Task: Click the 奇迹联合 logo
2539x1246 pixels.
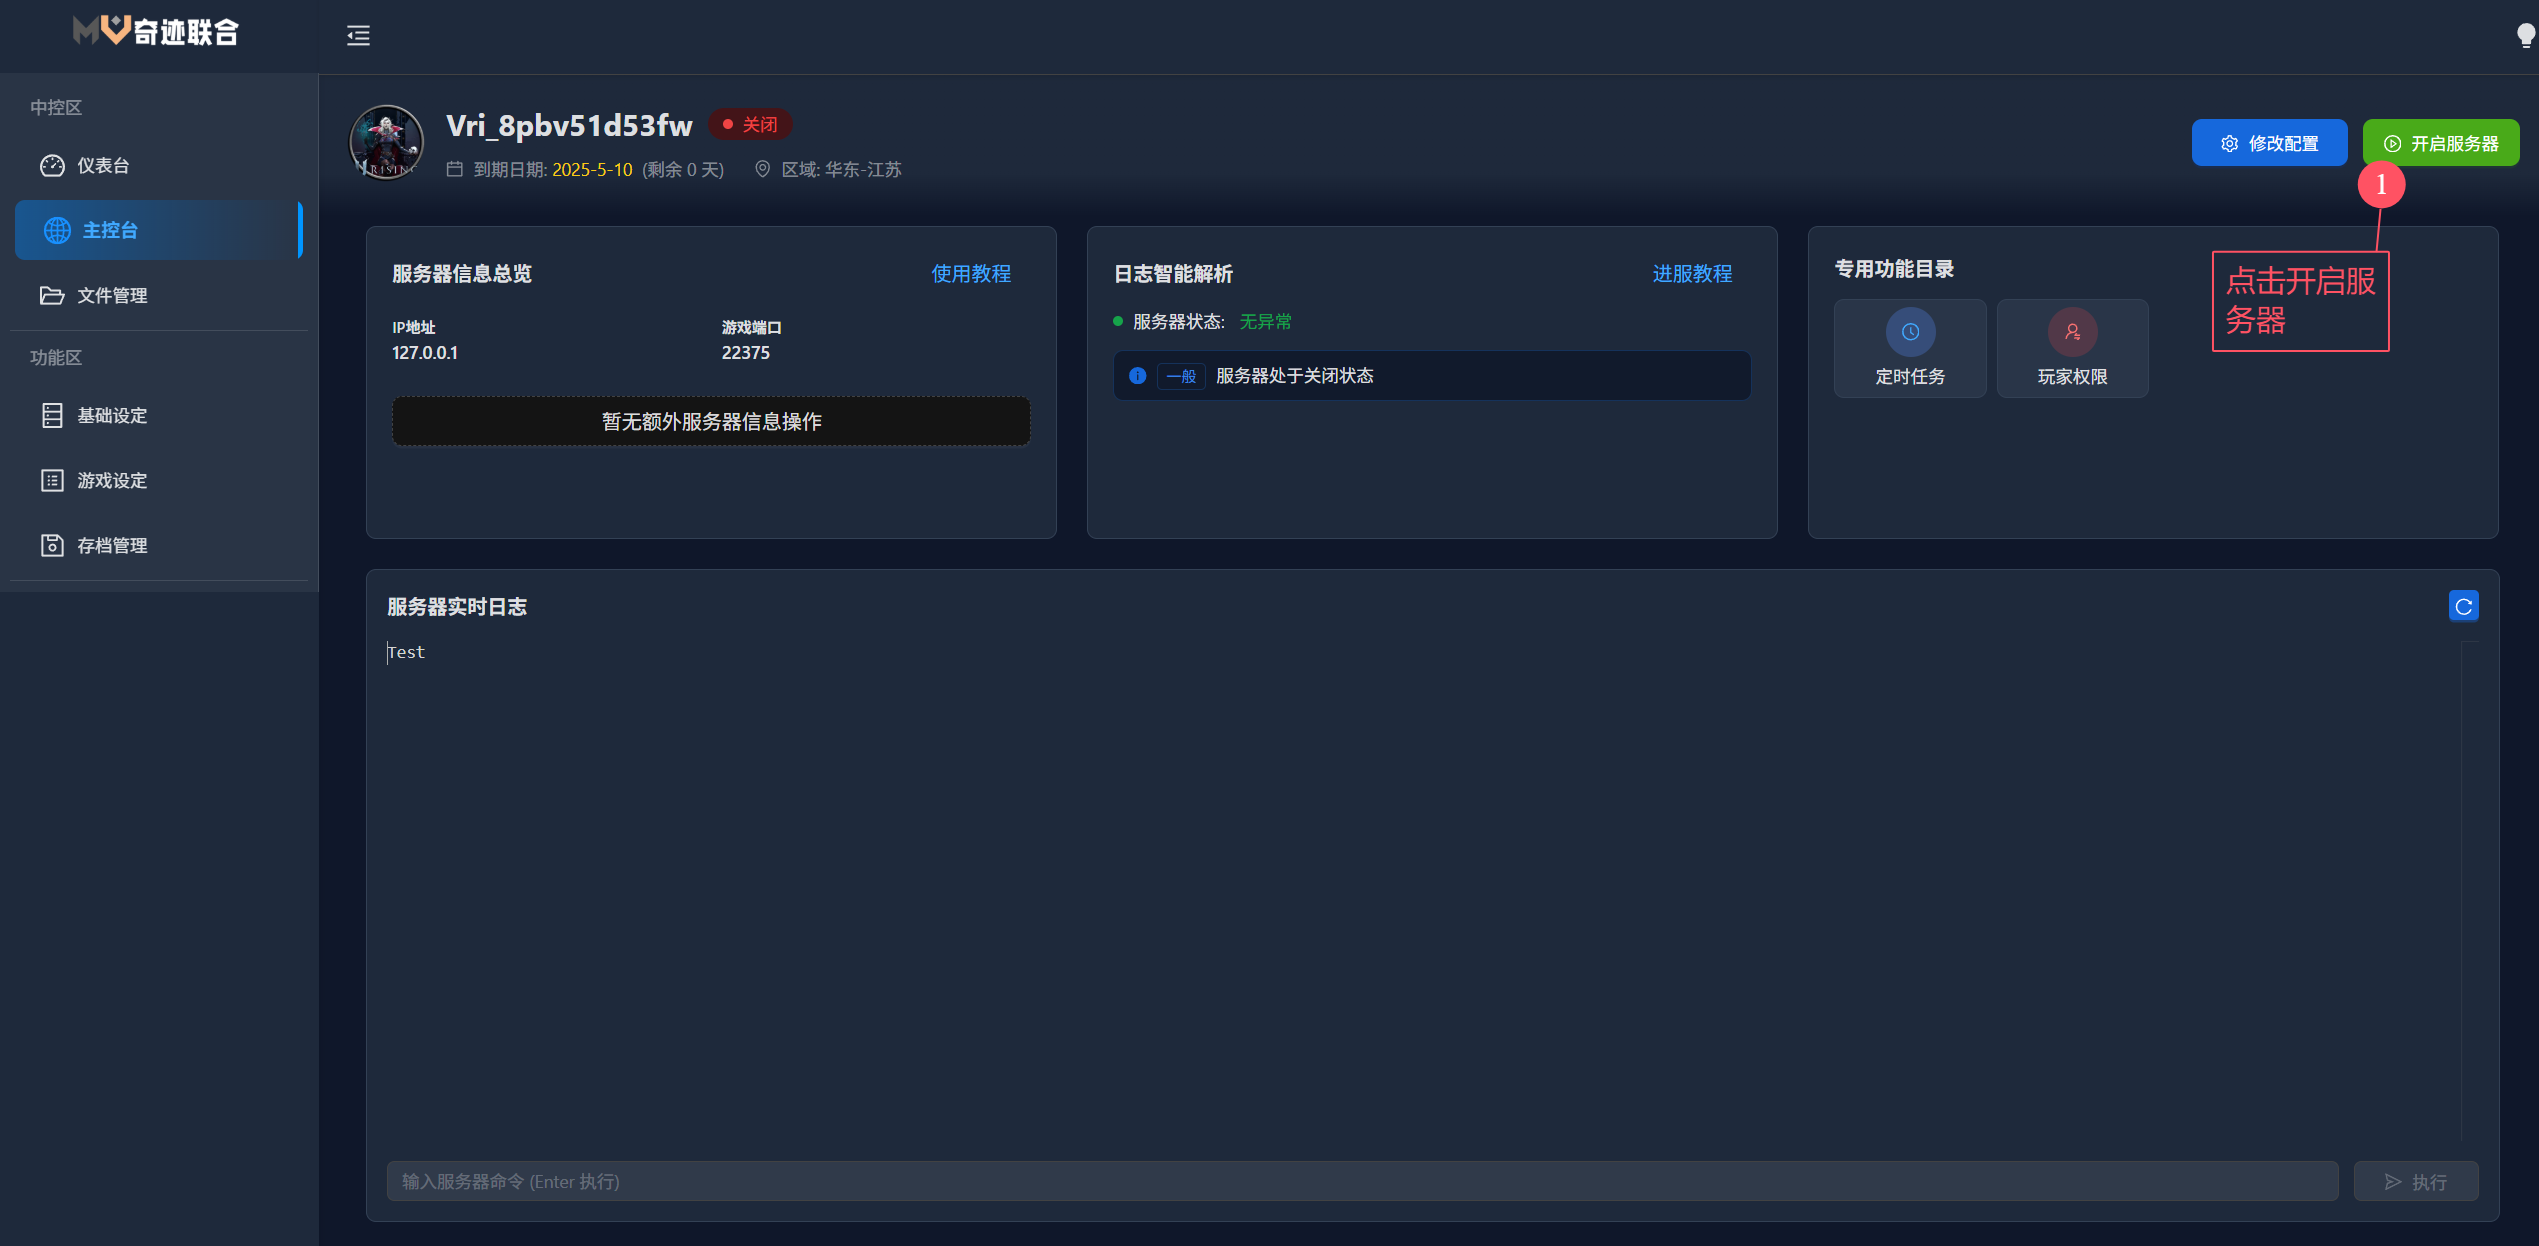Action: pos(157,32)
